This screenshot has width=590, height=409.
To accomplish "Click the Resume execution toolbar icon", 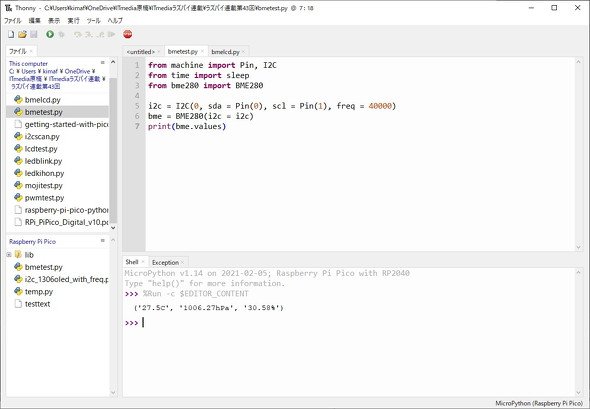I will [x=111, y=35].
